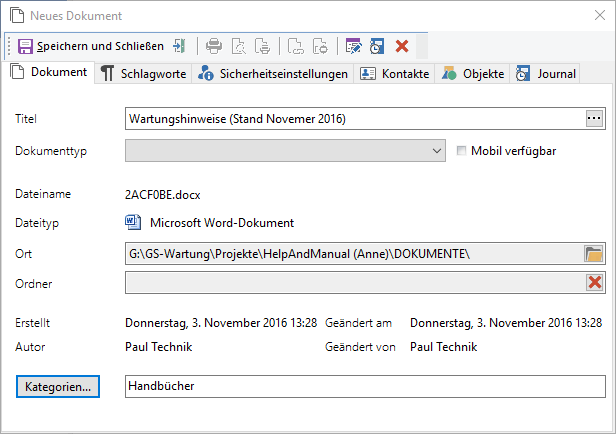Image resolution: width=616 pixels, height=434 pixels.
Task: Click the Geändert am date value
Action: click(506, 323)
